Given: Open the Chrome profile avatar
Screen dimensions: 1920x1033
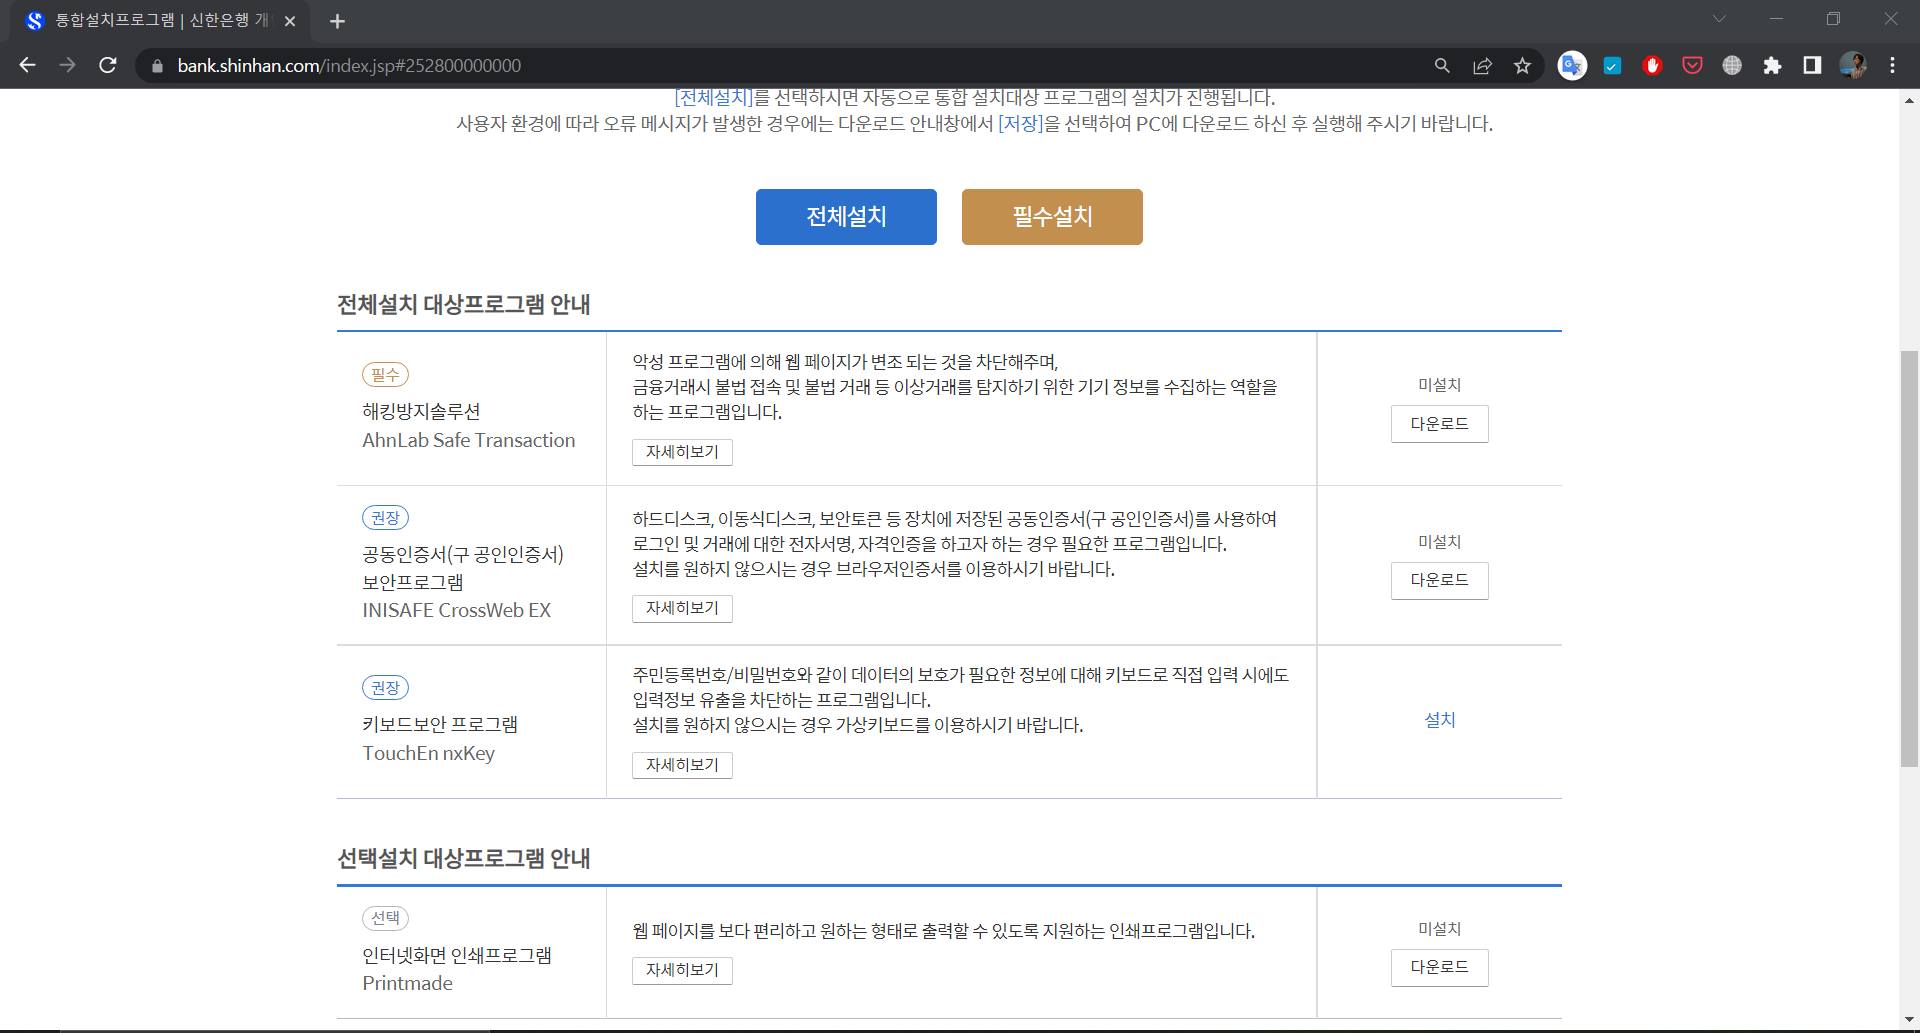Looking at the screenshot, I should click(x=1853, y=66).
